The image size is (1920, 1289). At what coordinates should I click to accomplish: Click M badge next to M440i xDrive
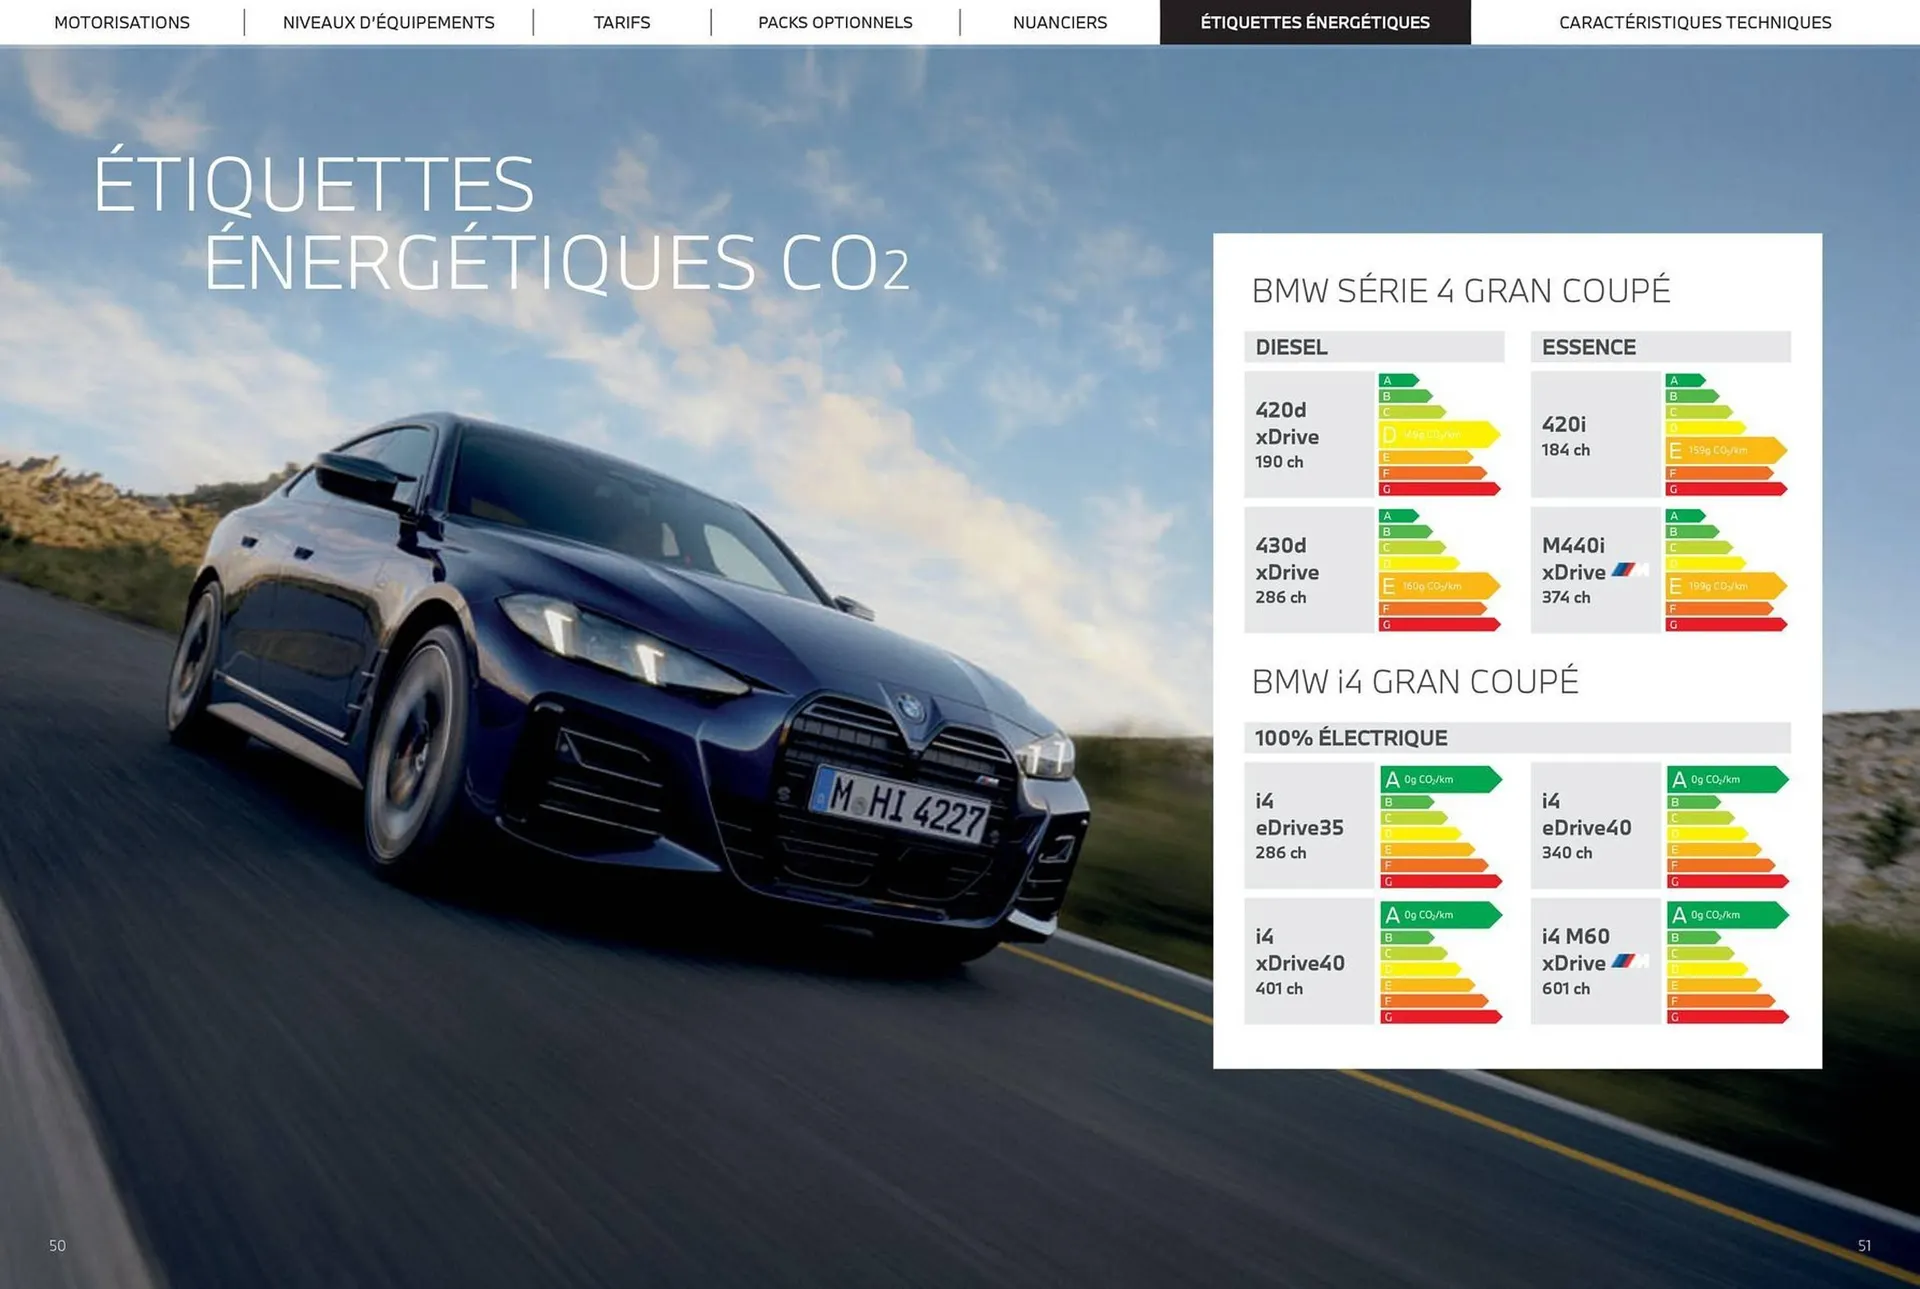coord(1629,570)
